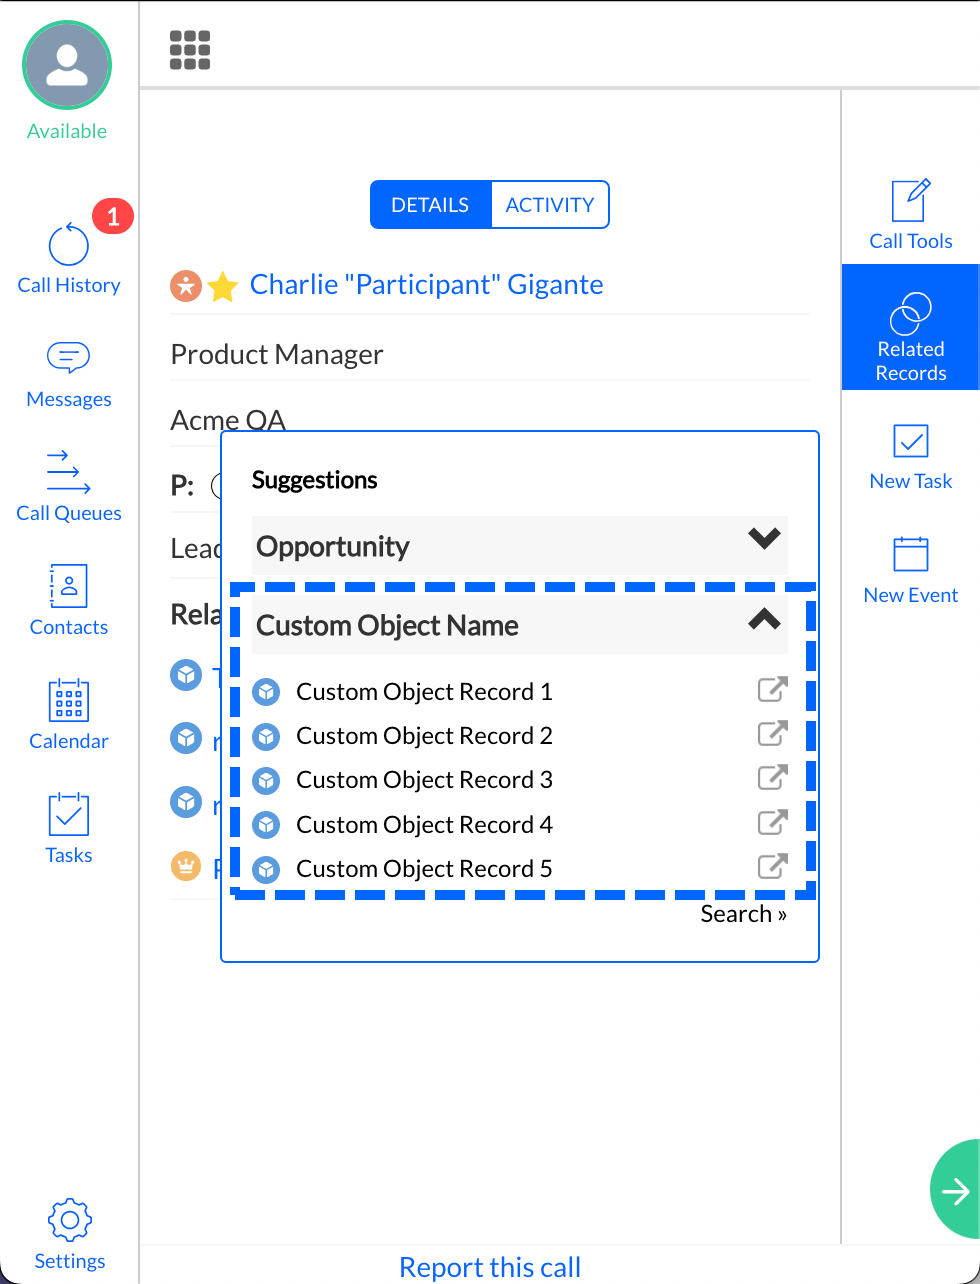Create a New Task
This screenshot has width=980, height=1284.
(910, 457)
